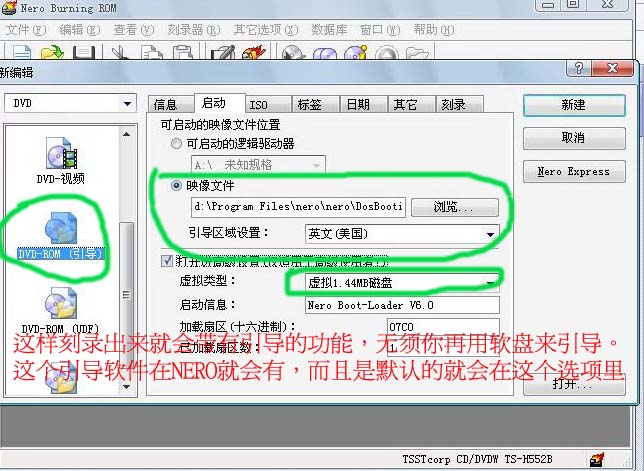The height and width of the screenshot is (471, 644).
Task: Click the pencil compilation info toolbar icon
Action: pyautogui.click(x=223, y=52)
